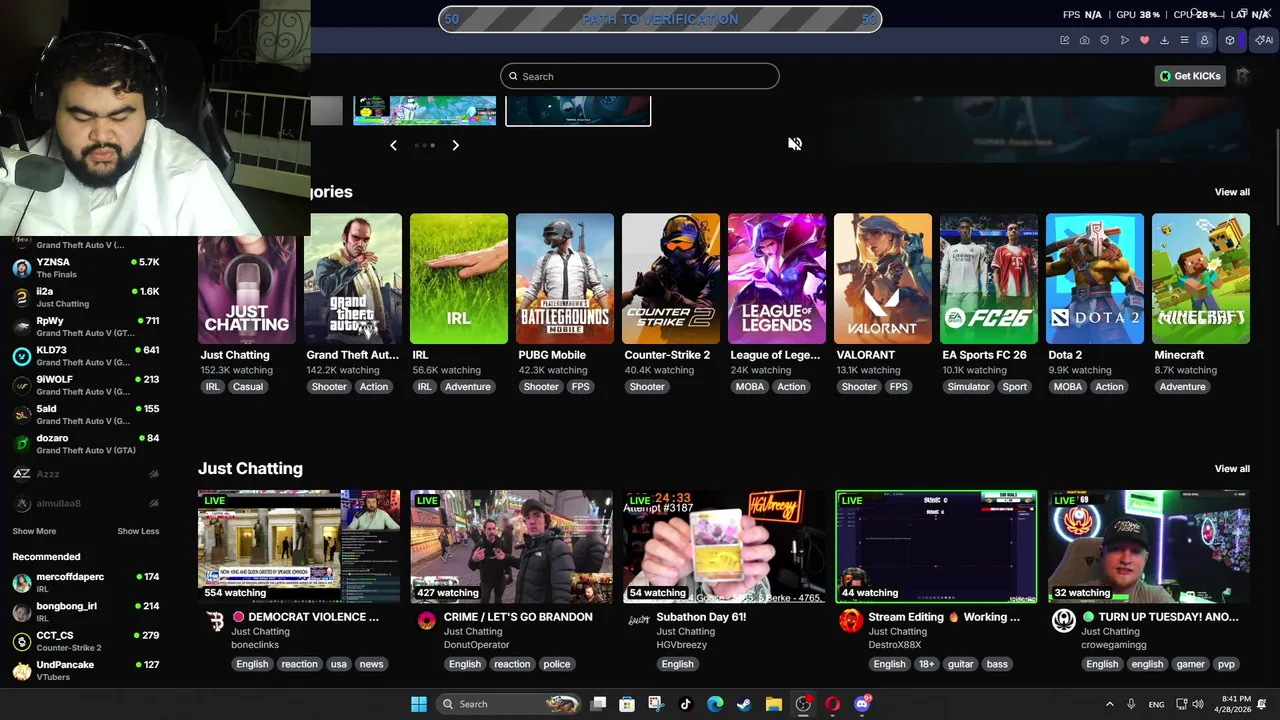The width and height of the screenshot is (1280, 720).
Task: Open the IRL category card
Action: [x=459, y=279]
